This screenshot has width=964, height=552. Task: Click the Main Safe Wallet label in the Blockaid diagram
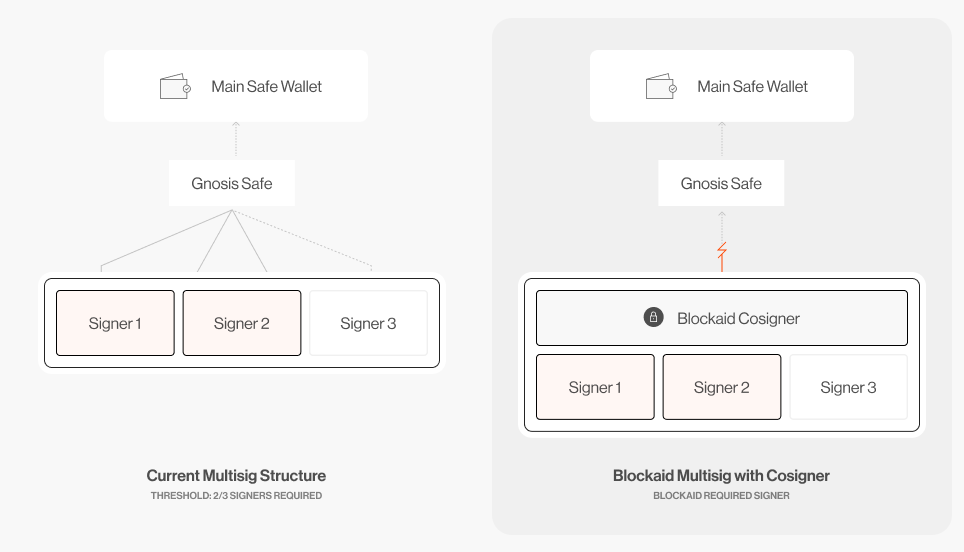click(x=752, y=87)
